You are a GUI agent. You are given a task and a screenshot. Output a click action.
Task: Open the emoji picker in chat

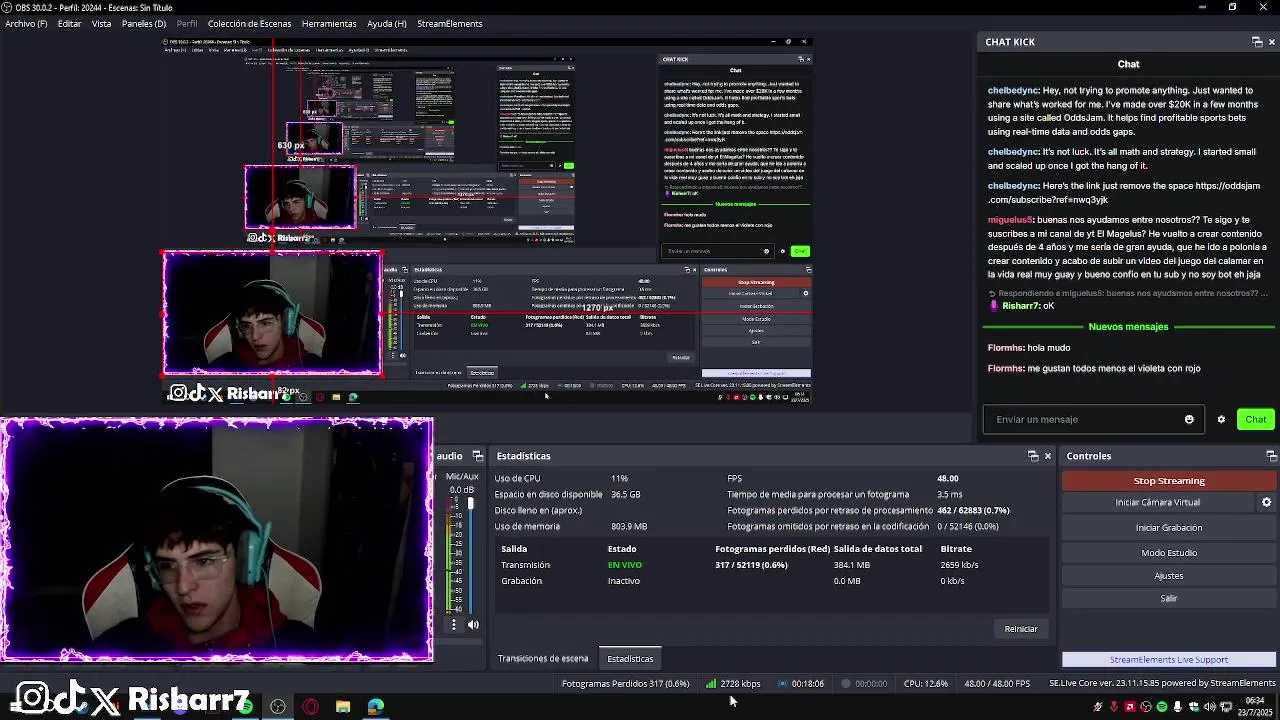[1189, 419]
